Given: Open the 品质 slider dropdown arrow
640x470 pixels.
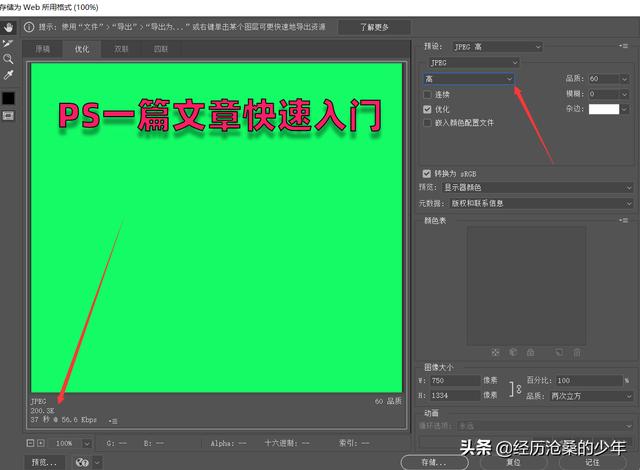Looking at the screenshot, I should [x=624, y=79].
